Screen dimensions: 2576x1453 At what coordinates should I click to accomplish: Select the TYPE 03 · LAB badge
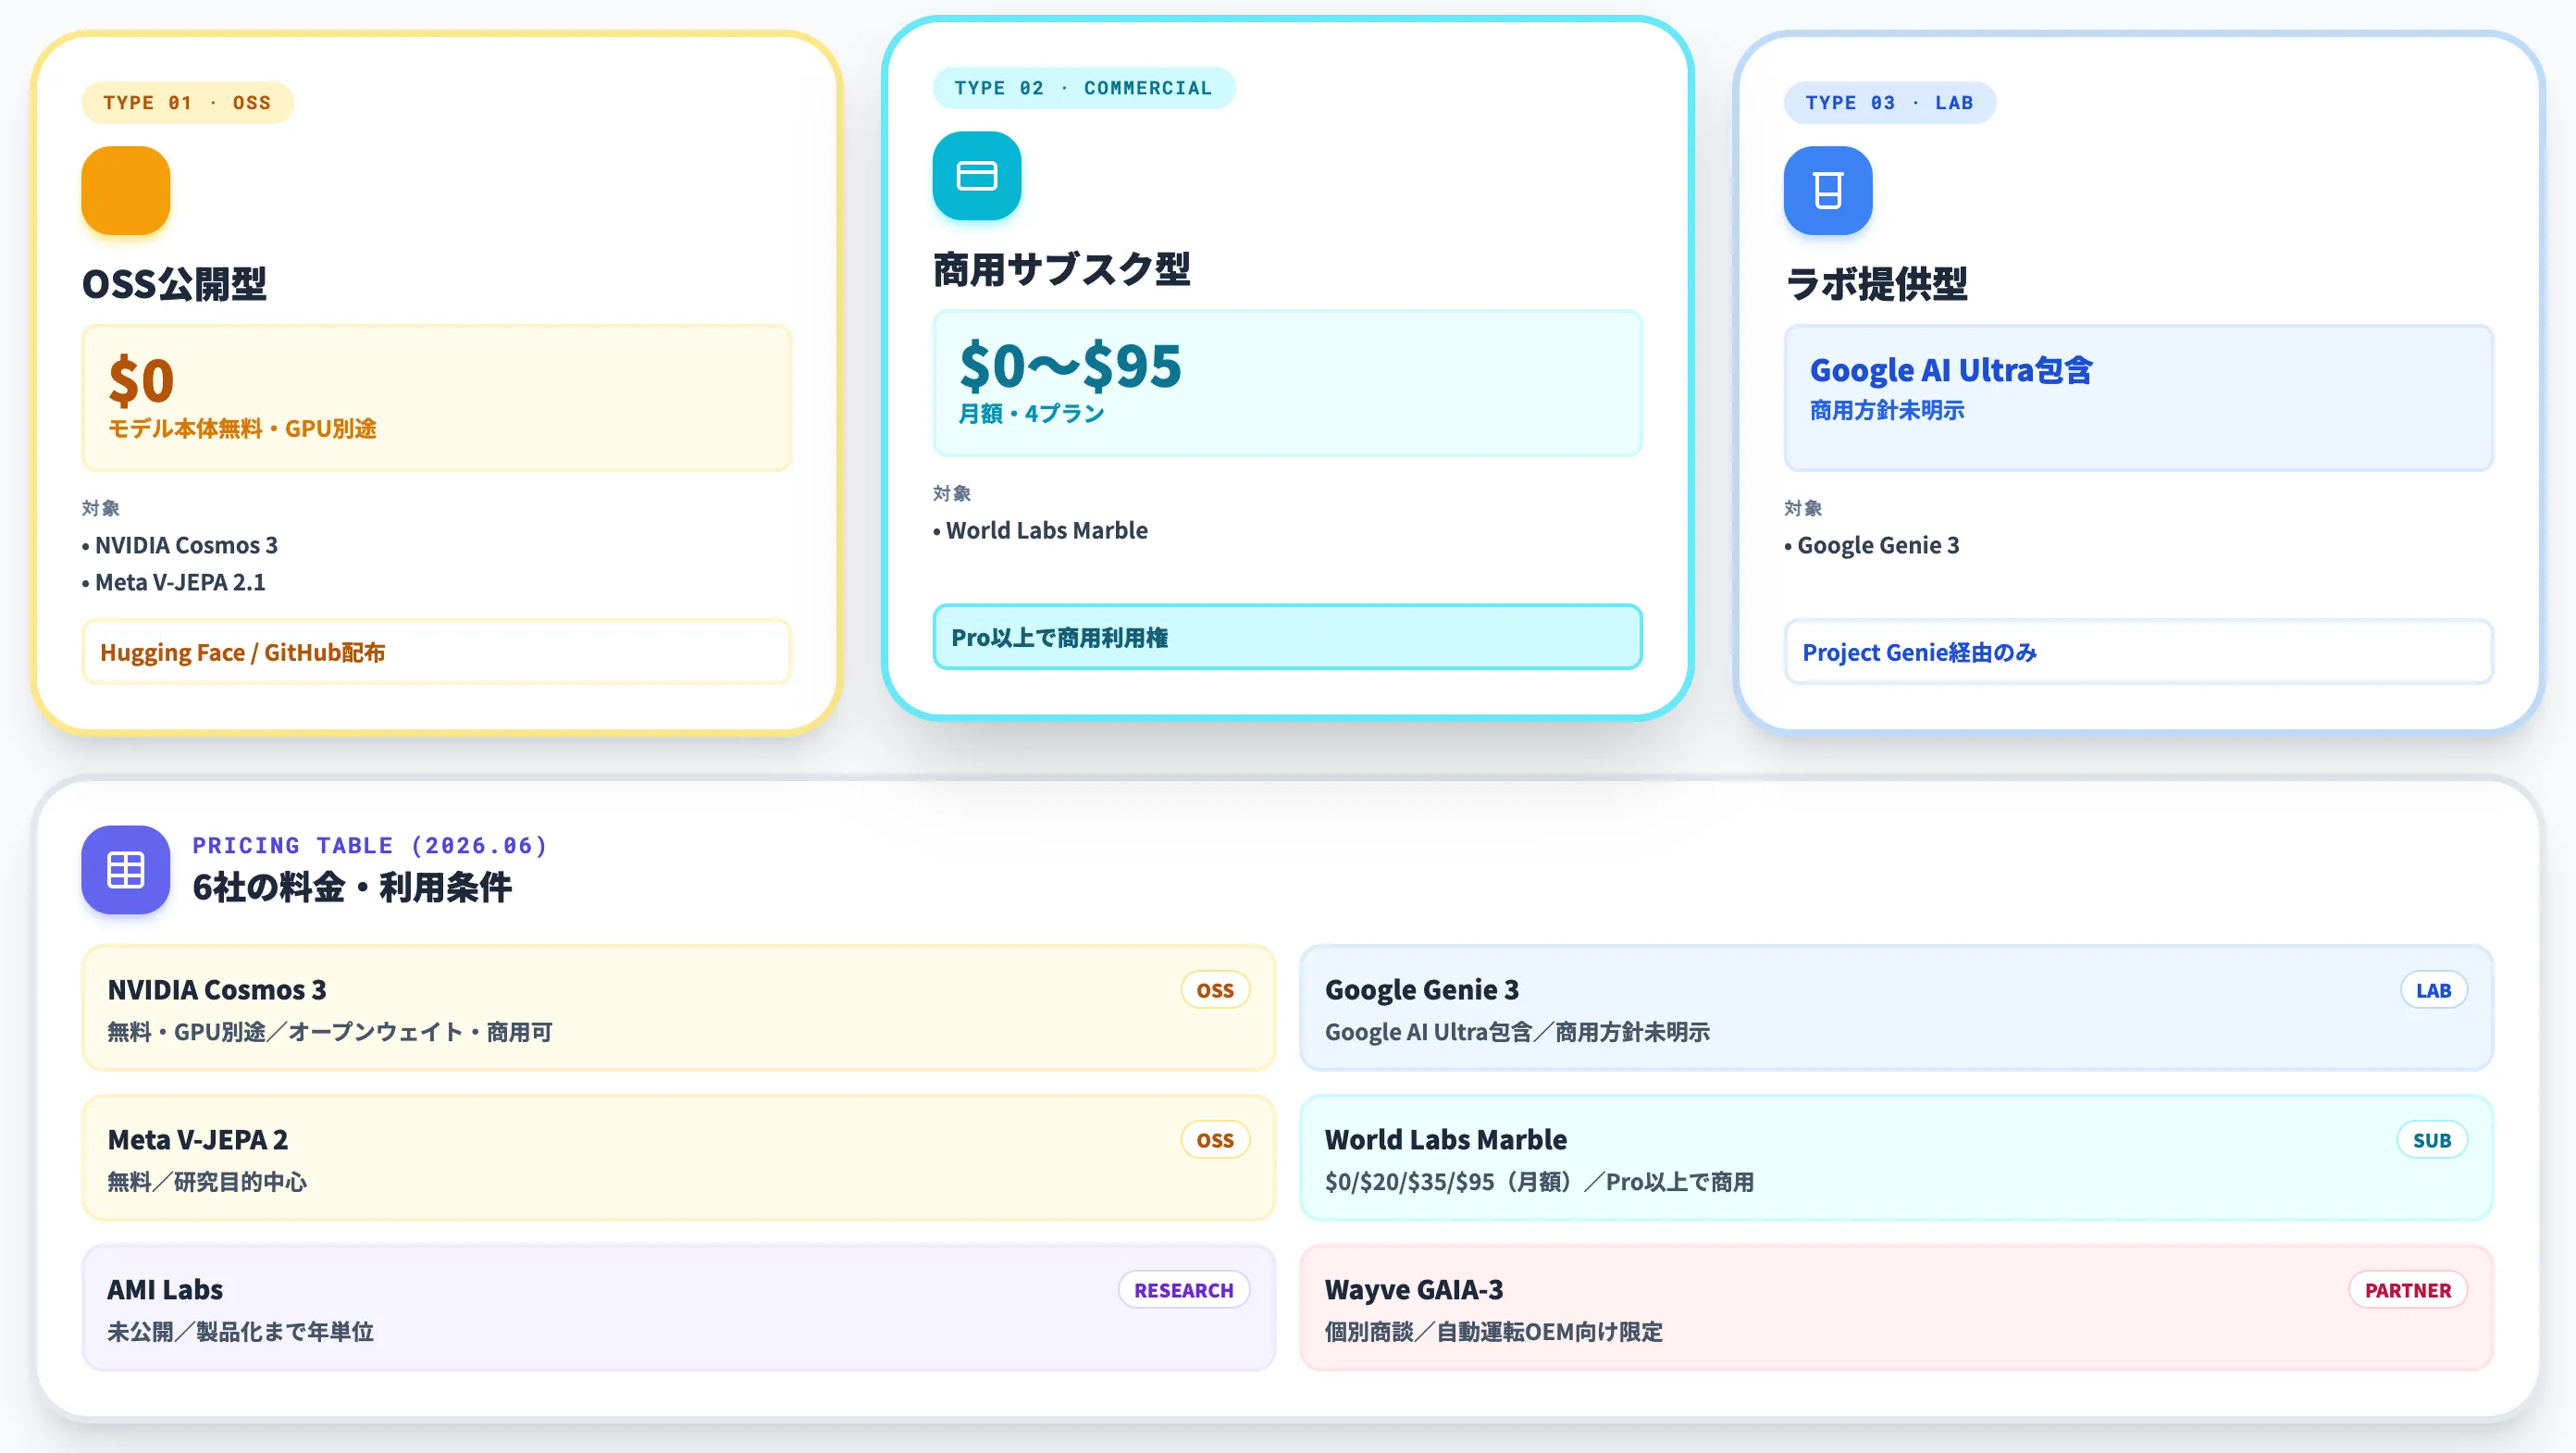point(1890,103)
